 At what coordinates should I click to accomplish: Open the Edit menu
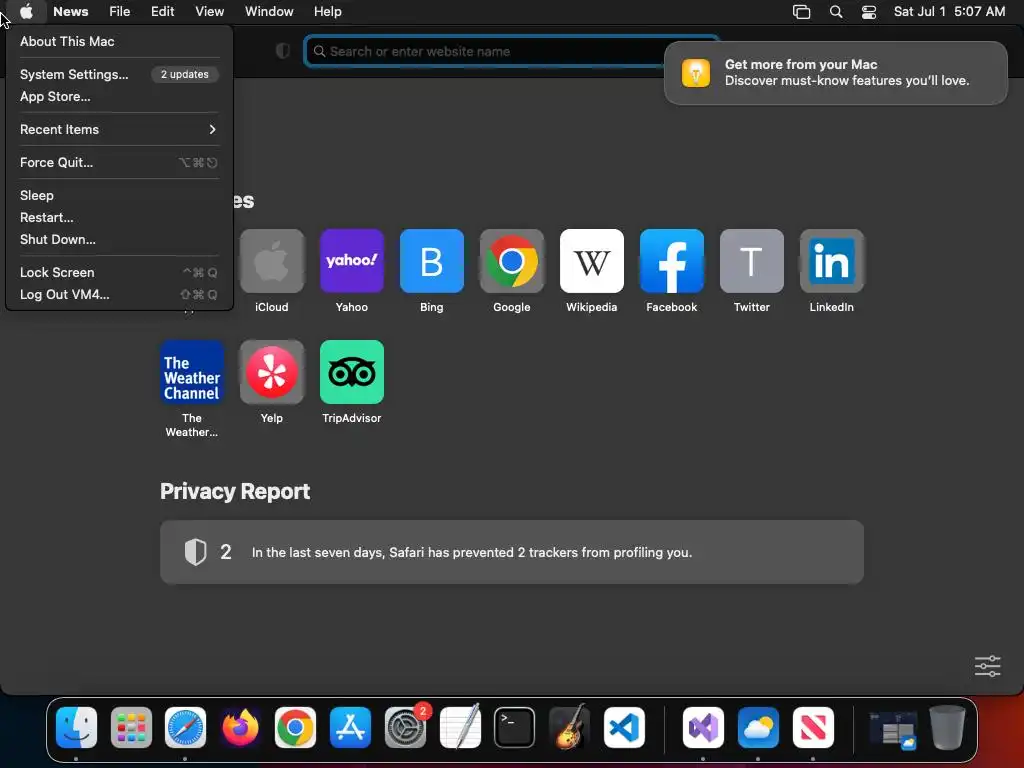[163, 12]
